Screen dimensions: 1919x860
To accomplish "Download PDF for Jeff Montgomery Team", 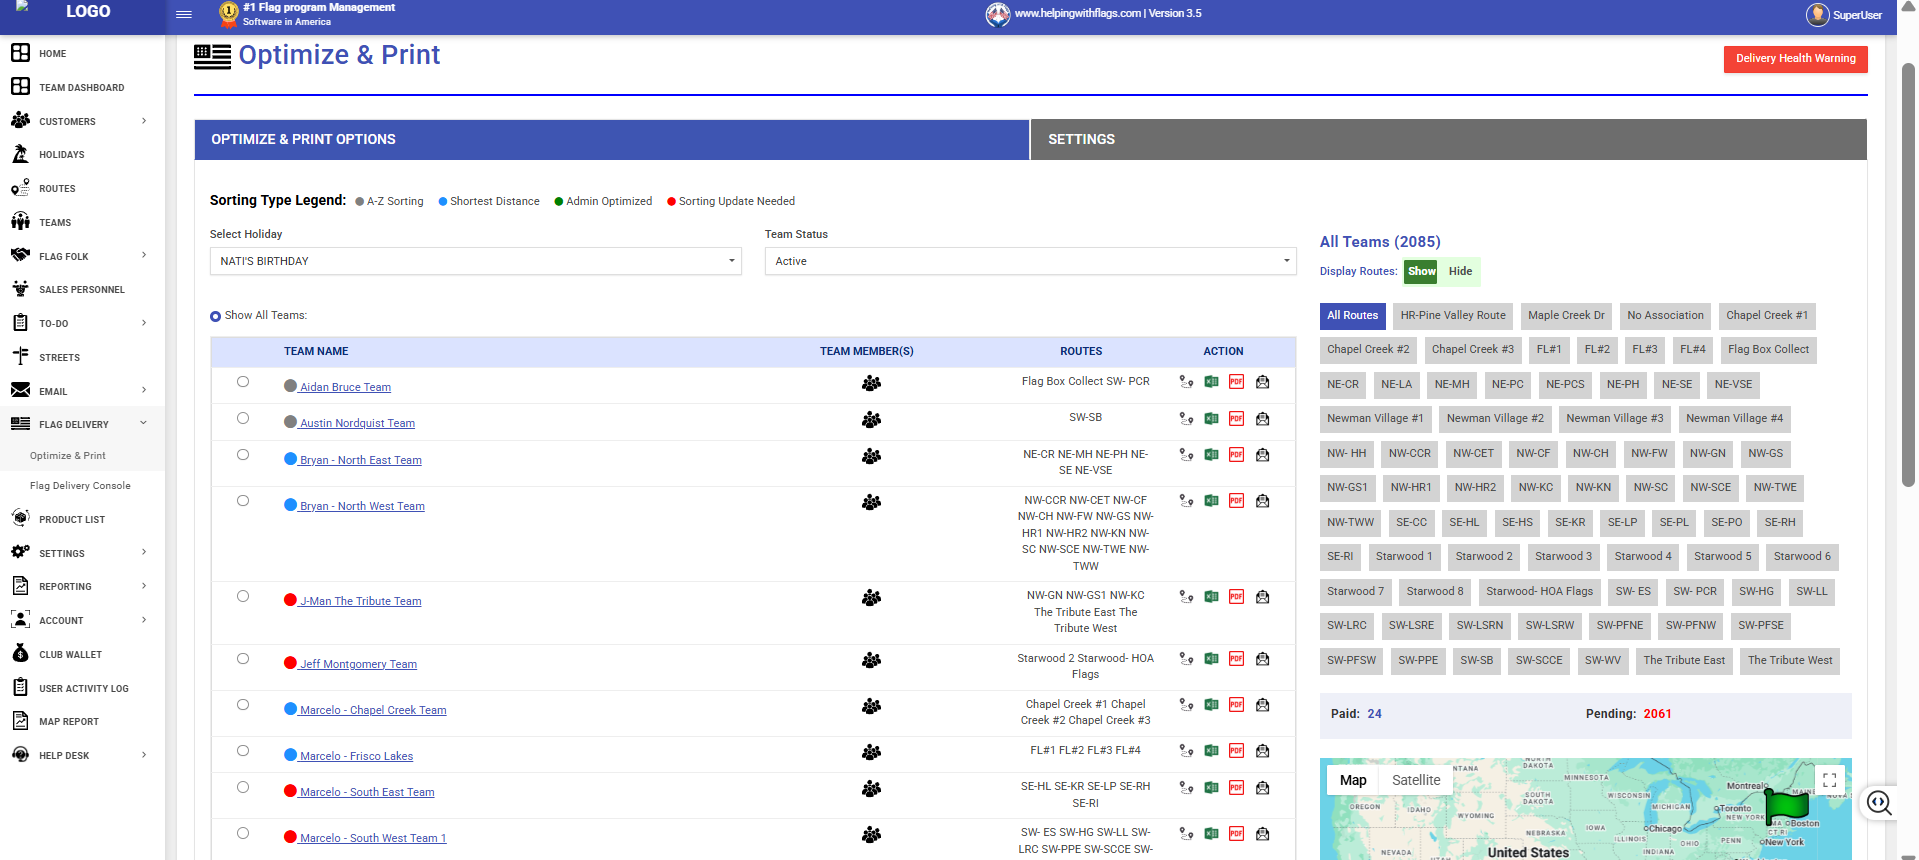I will coord(1237,659).
